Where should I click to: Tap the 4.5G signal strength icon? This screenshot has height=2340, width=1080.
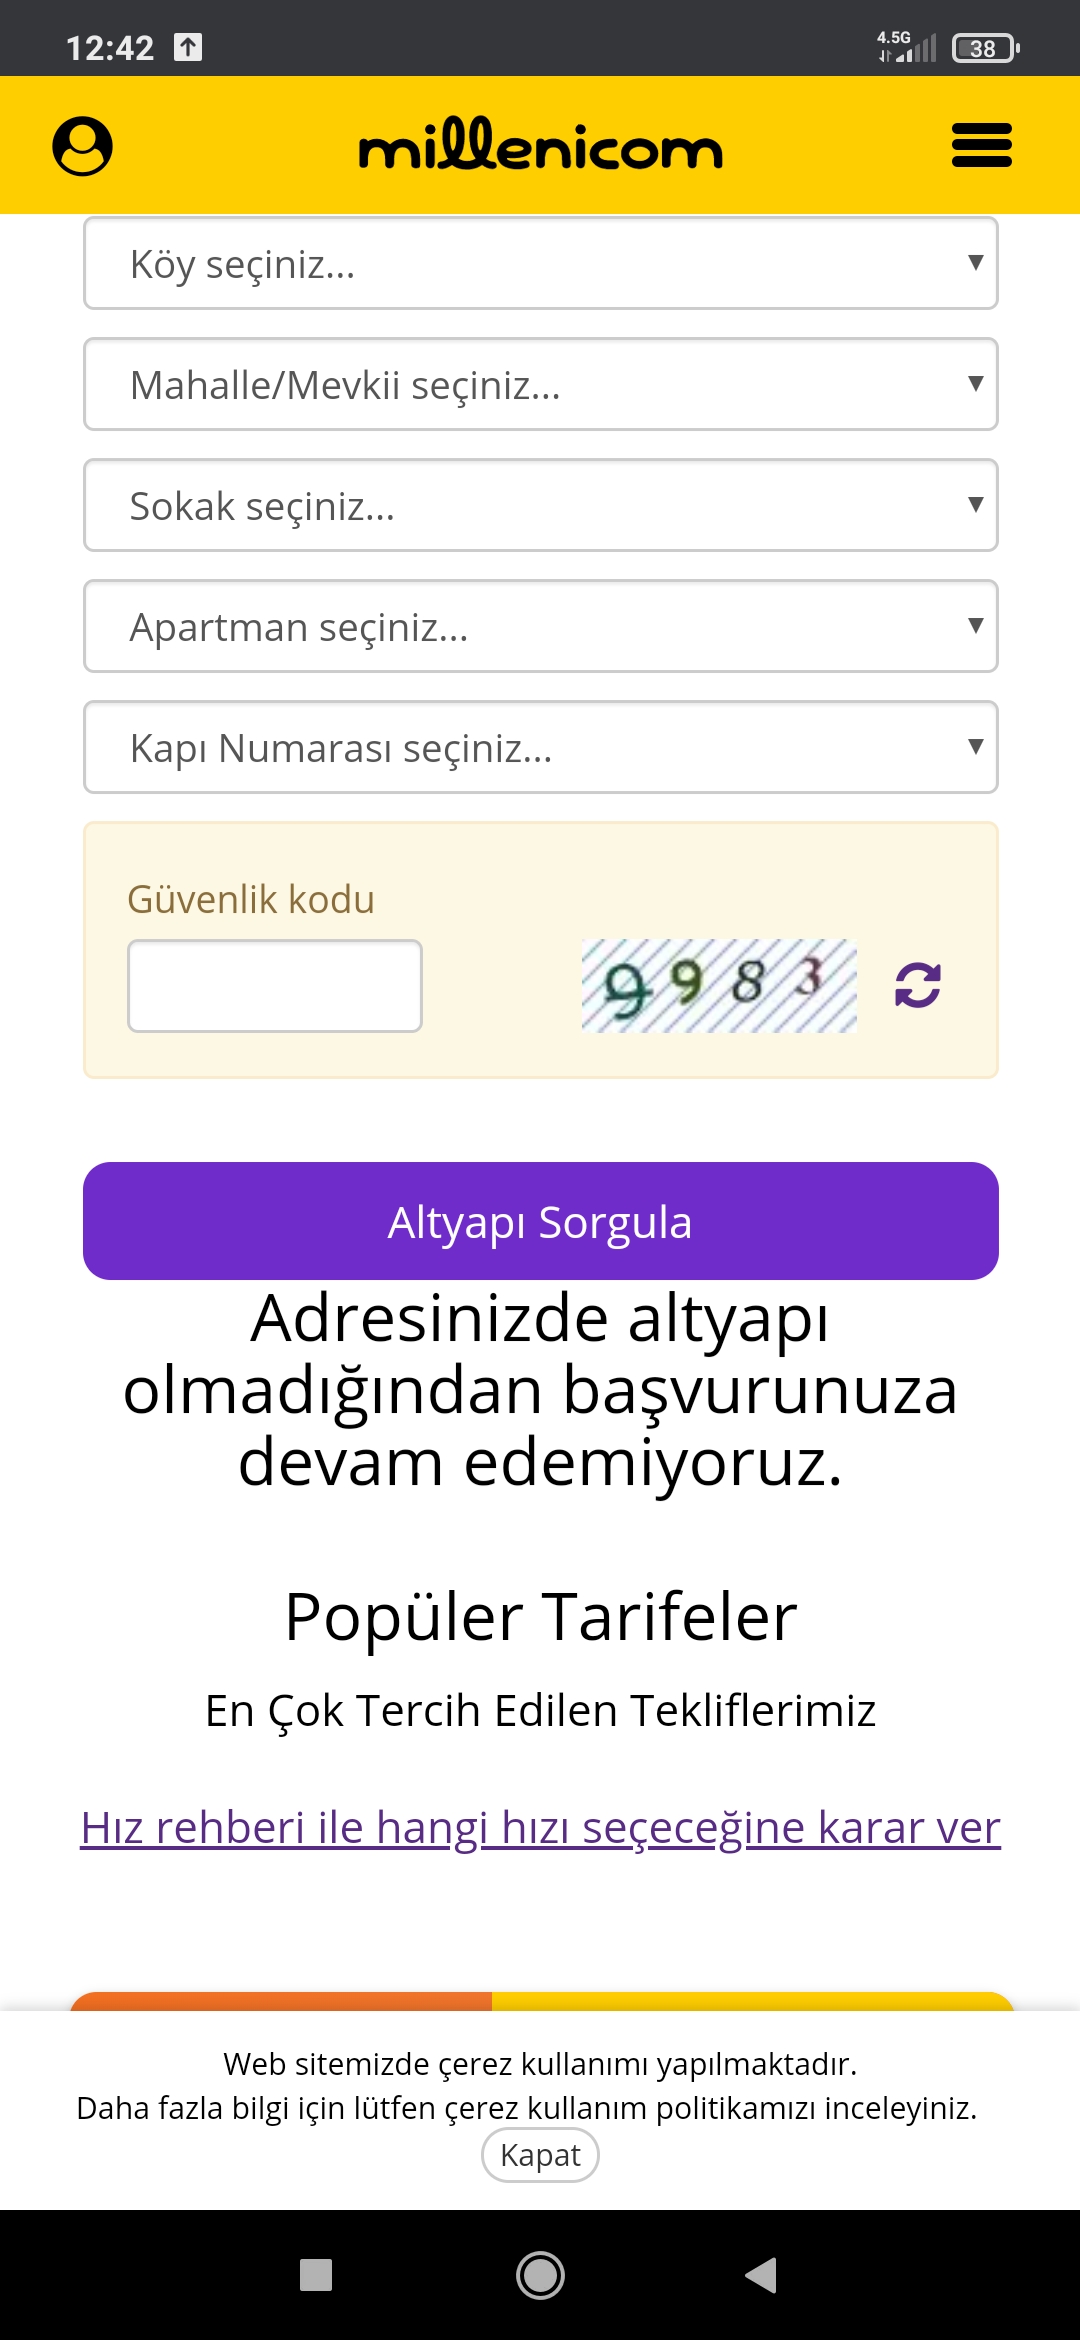pyautogui.click(x=906, y=47)
